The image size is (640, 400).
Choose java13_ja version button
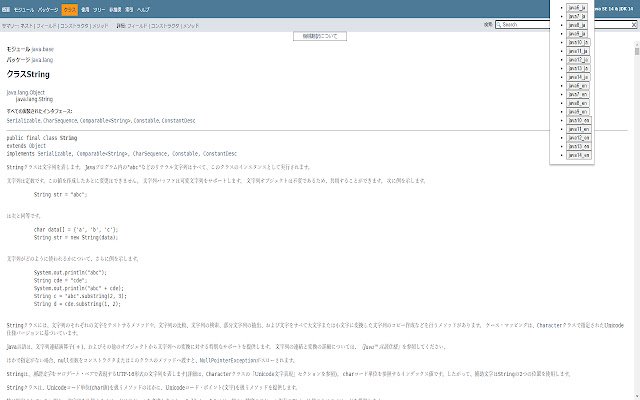(578, 69)
